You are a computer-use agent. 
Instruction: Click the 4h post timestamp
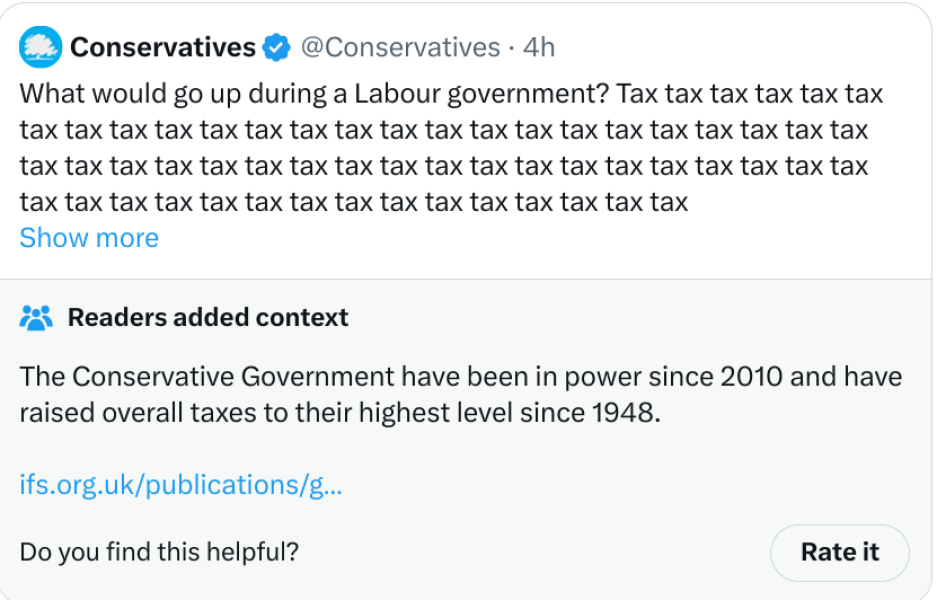point(539,47)
